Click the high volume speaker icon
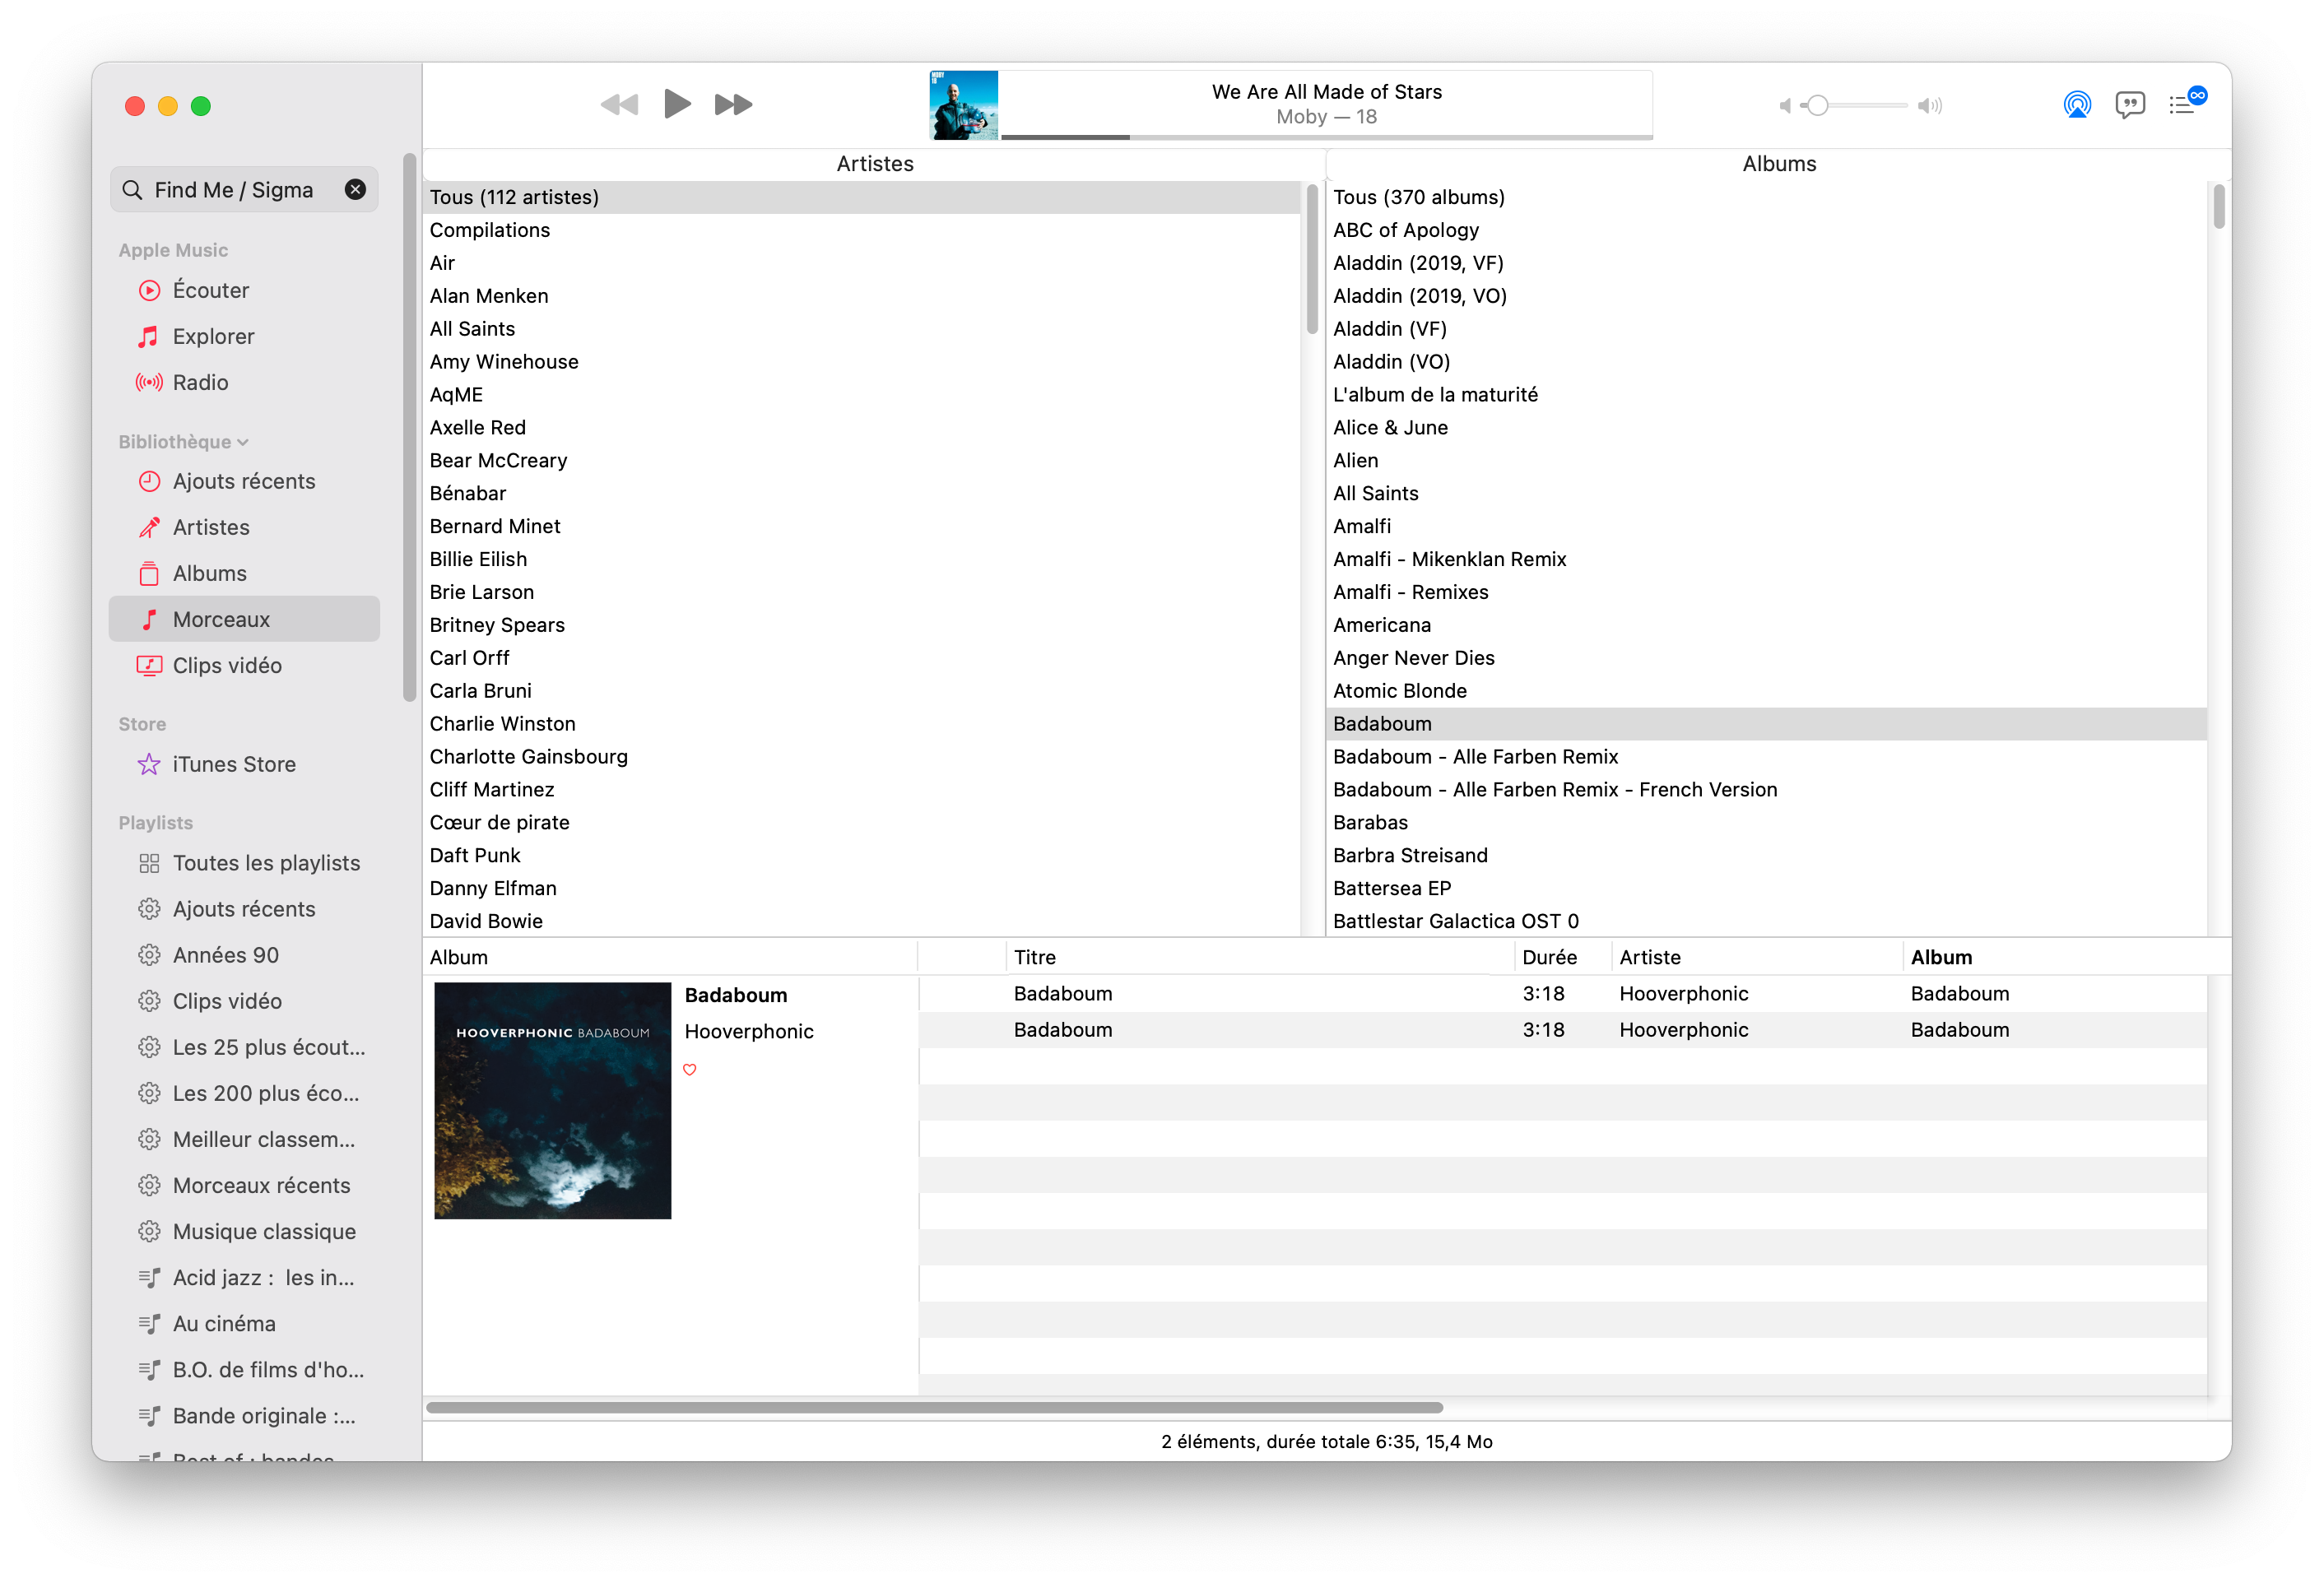The height and width of the screenshot is (1583, 2324). [1930, 106]
